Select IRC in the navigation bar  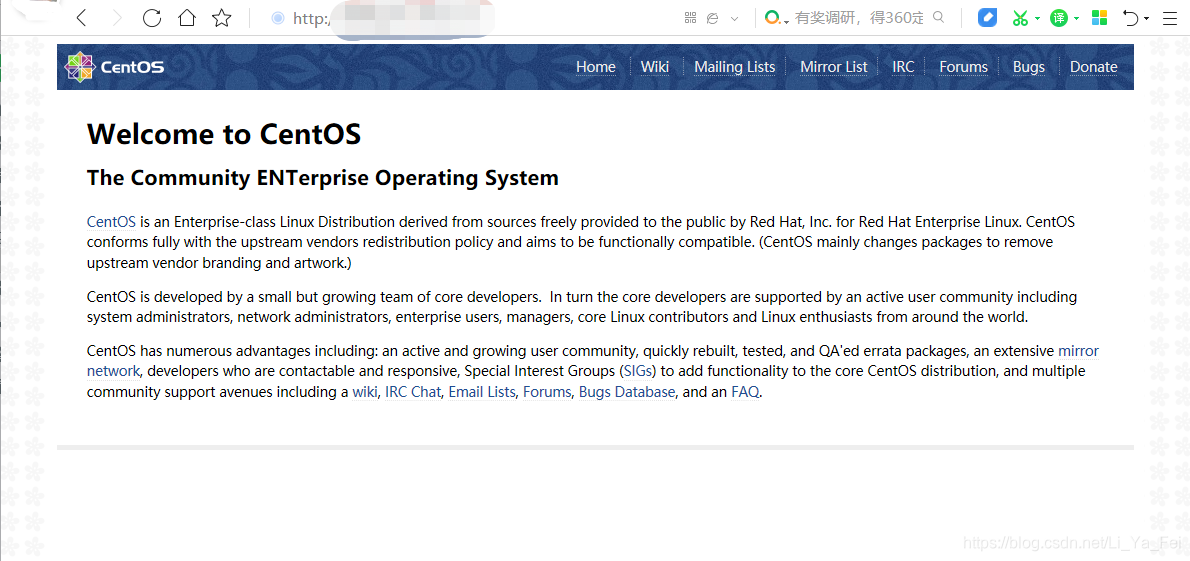coord(903,67)
